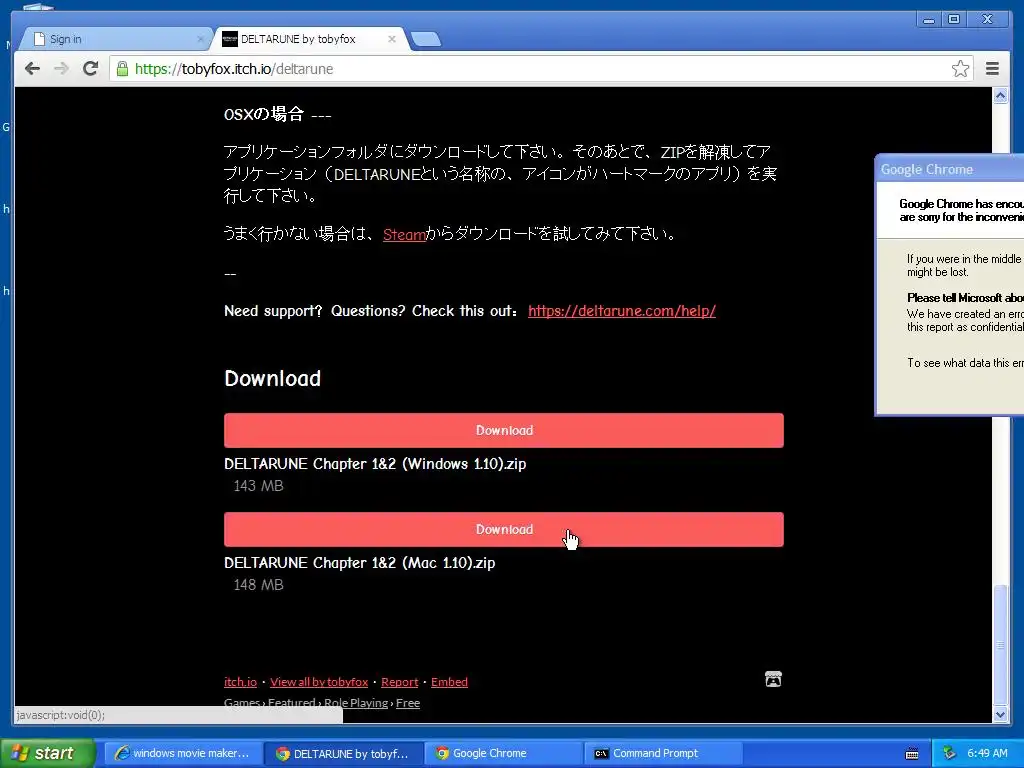Open the Role Playing breadcrumb link
The height and width of the screenshot is (768, 1024).
356,703
